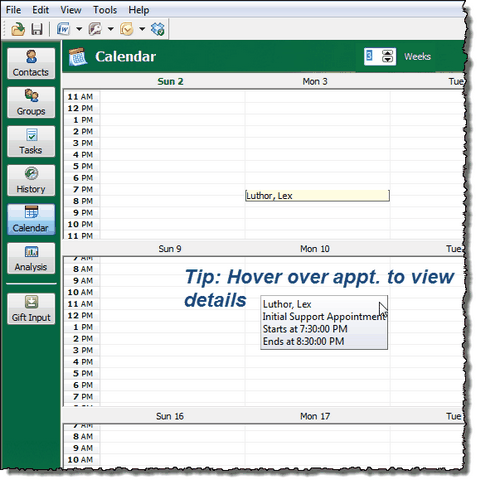Open the History sidebar view
The height and width of the screenshot is (485, 481).
click(31, 180)
